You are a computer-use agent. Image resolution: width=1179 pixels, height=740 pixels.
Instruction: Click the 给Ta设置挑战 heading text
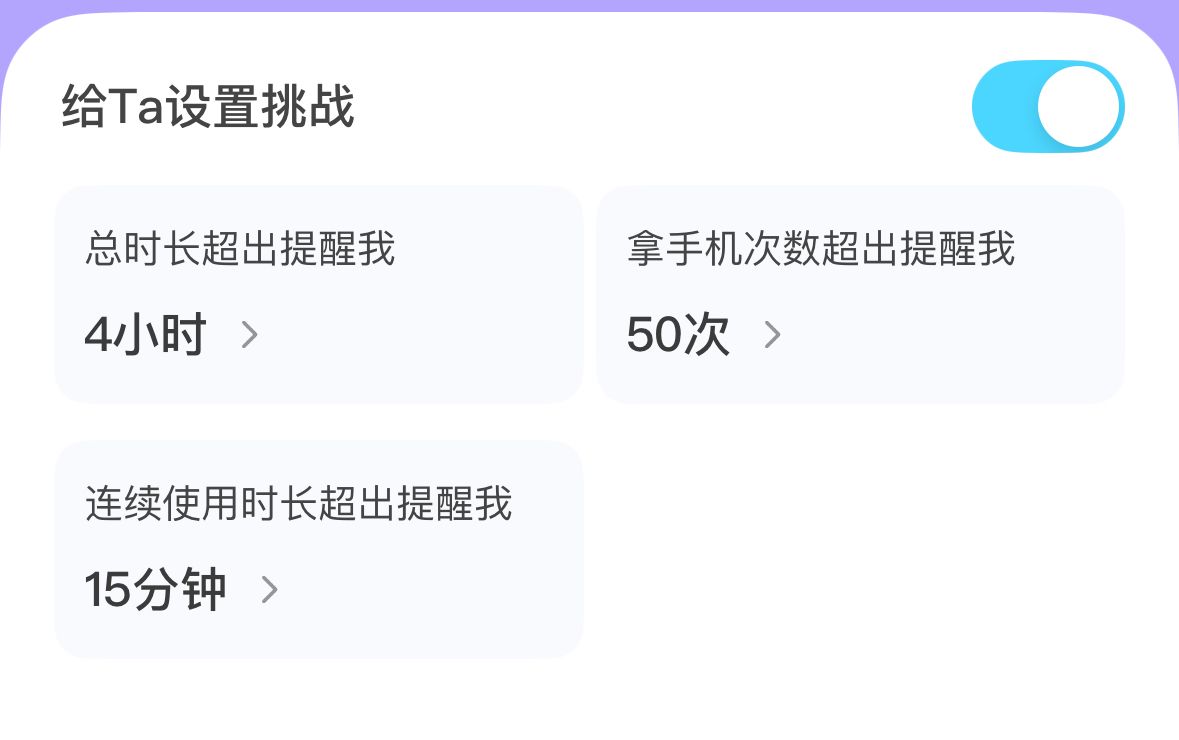208,107
